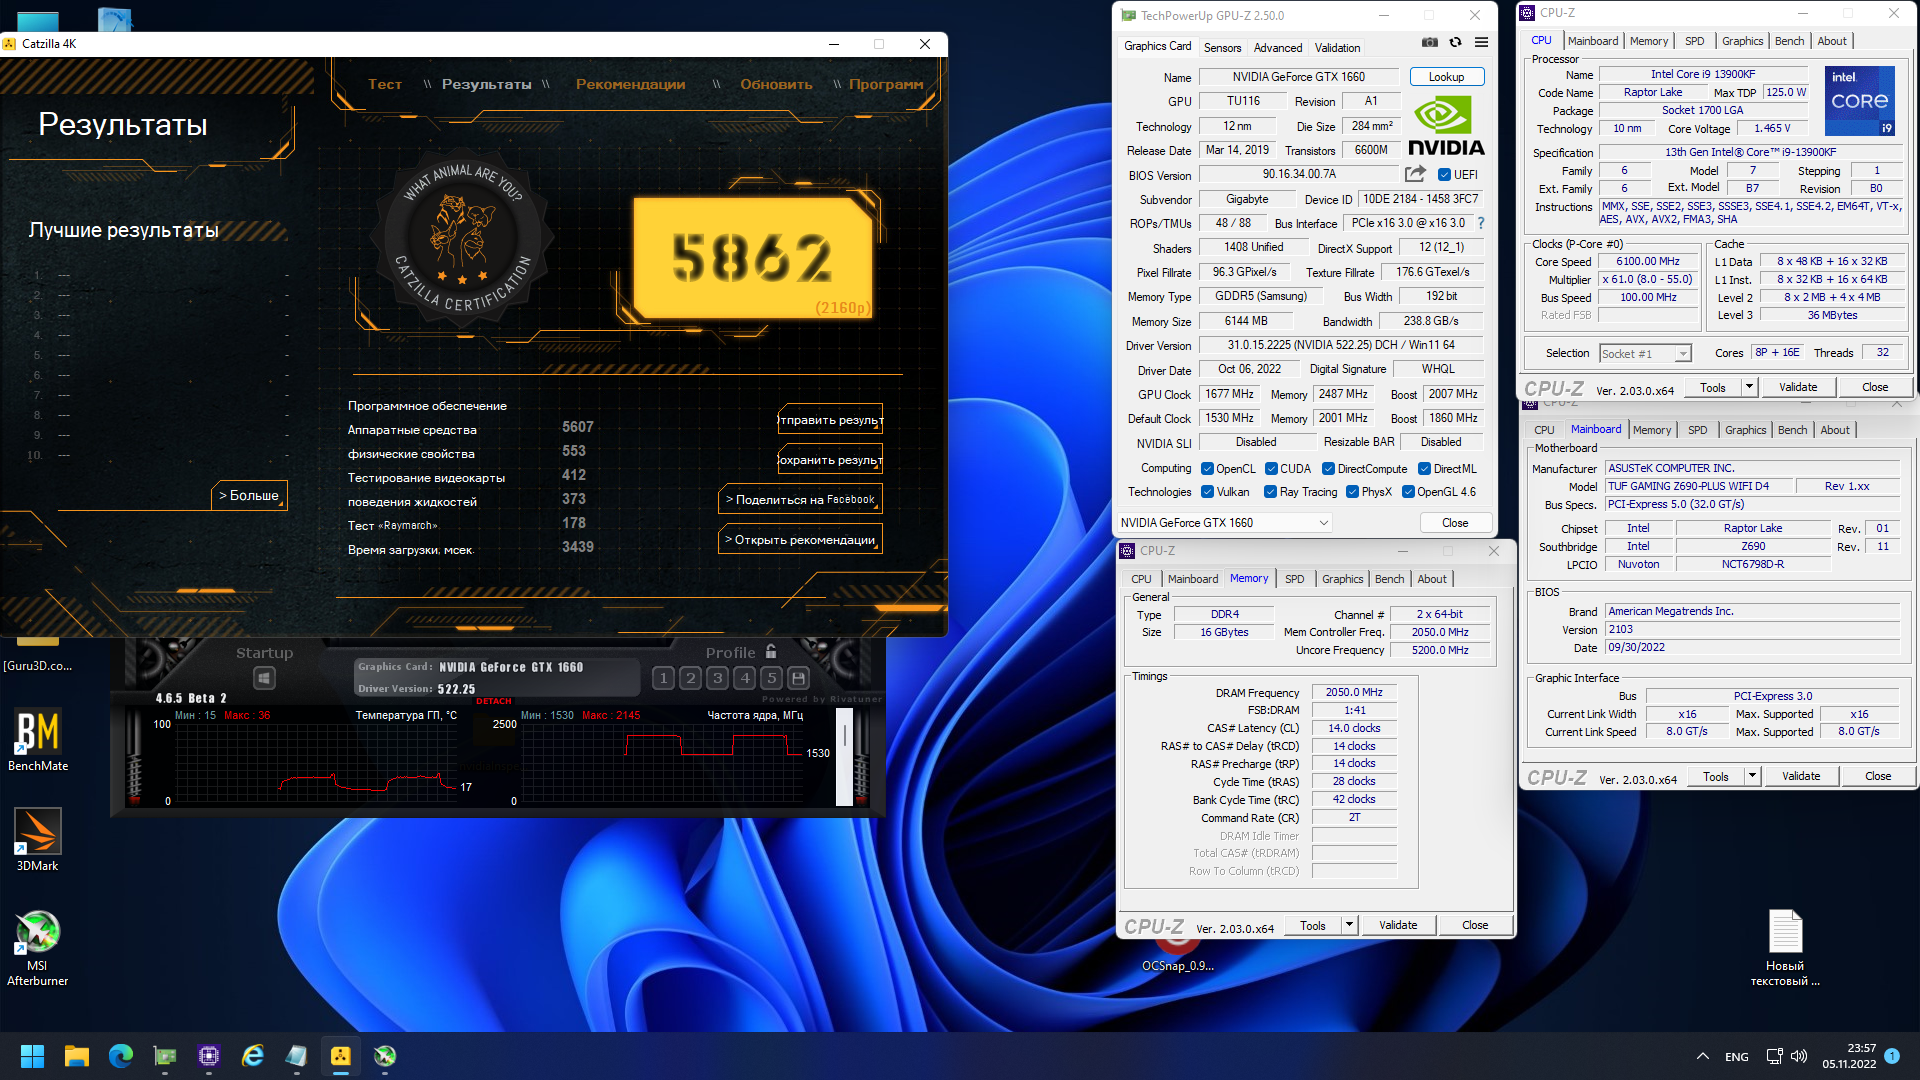
Task: Show hidden system tray icons
Action: coord(1702,1056)
